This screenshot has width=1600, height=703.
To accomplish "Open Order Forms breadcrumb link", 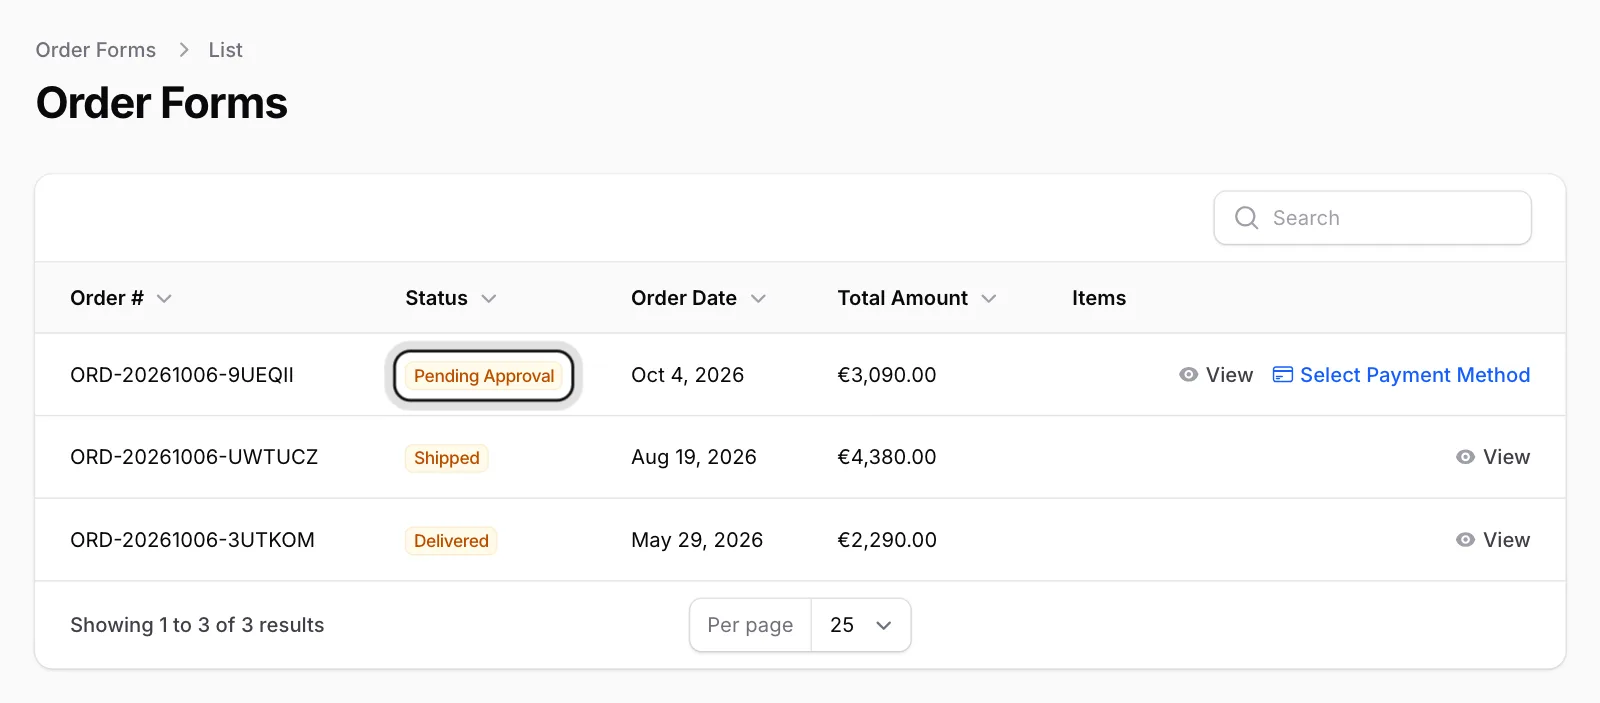I will [x=96, y=50].
